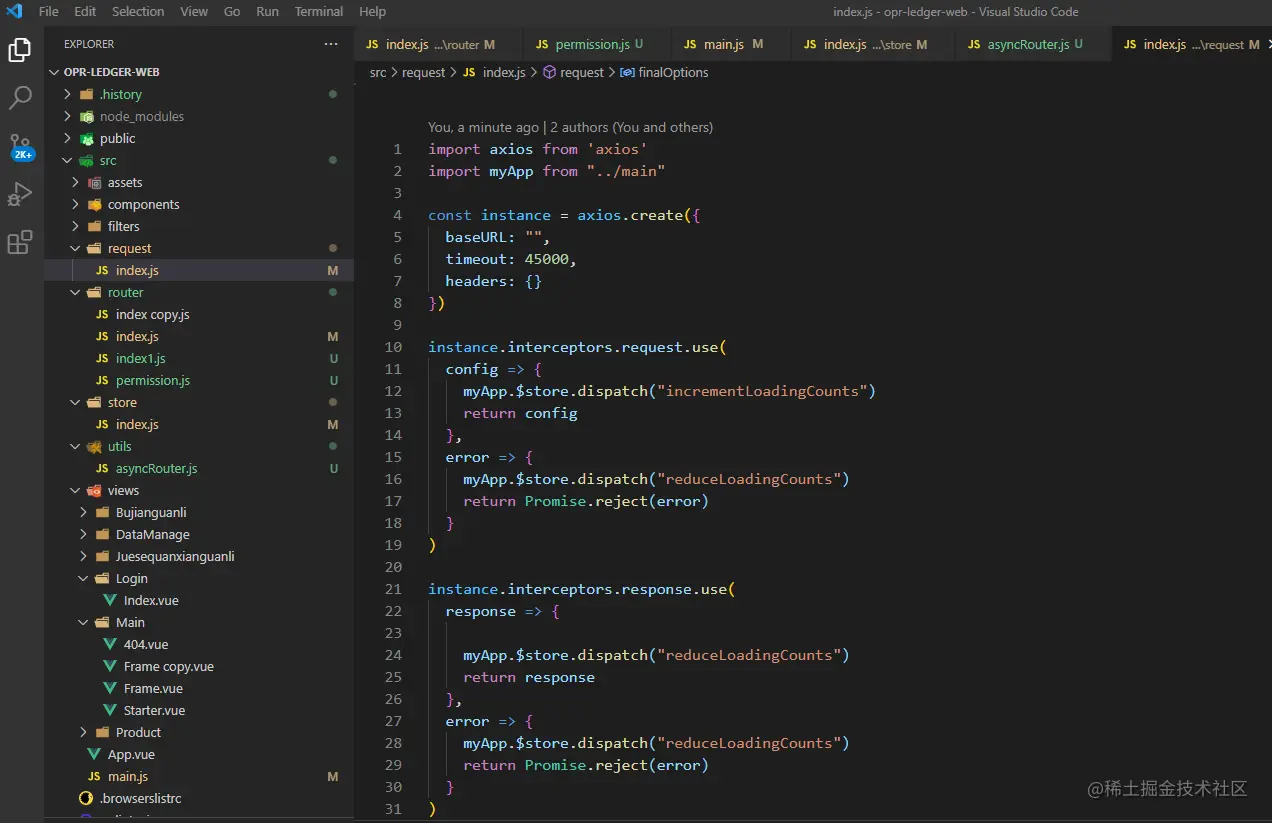Open the Edit menu
The height and width of the screenshot is (823, 1272).
point(85,12)
